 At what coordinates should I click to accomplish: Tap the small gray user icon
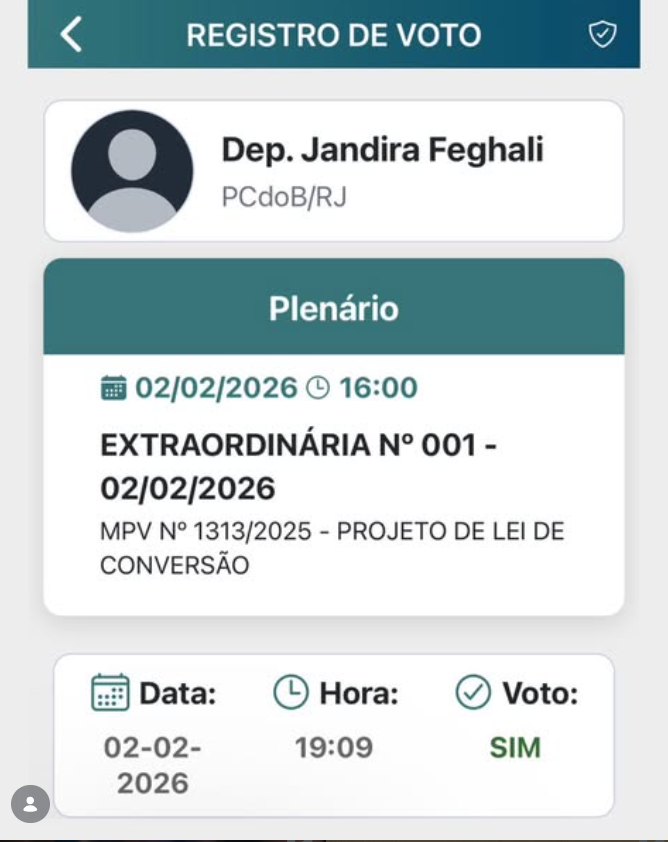pyautogui.click(x=30, y=803)
